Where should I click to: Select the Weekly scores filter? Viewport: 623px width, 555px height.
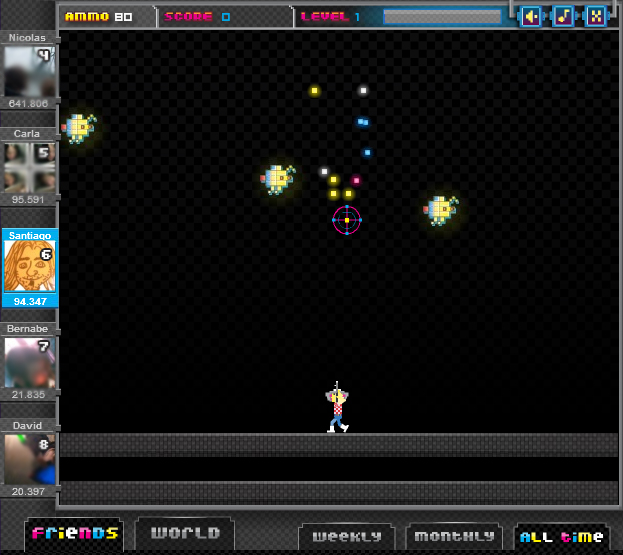point(346,536)
